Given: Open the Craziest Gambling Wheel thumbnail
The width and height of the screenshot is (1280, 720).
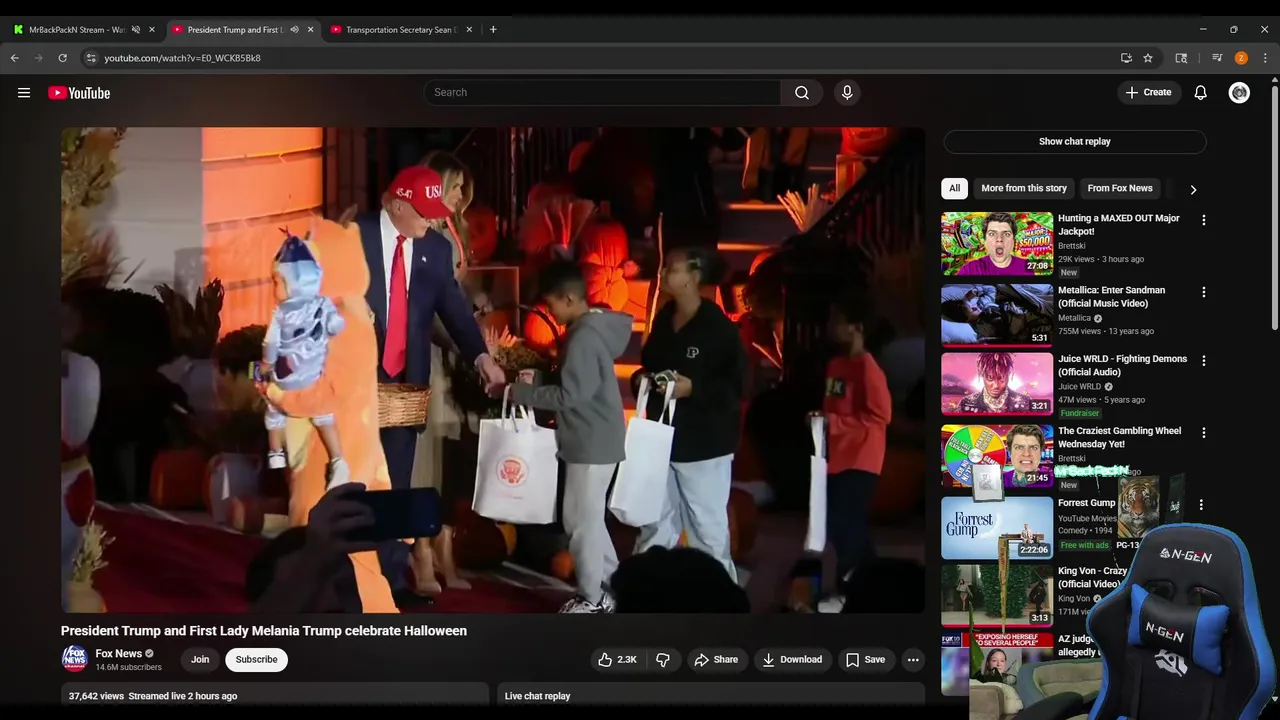Looking at the screenshot, I should (x=997, y=456).
